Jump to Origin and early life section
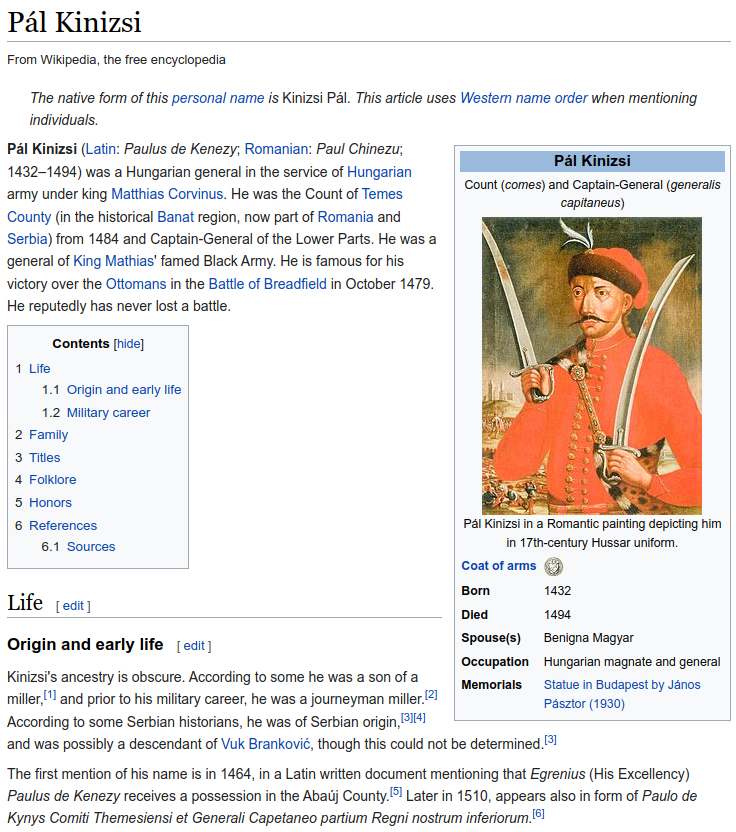The image size is (736, 832). 124,390
